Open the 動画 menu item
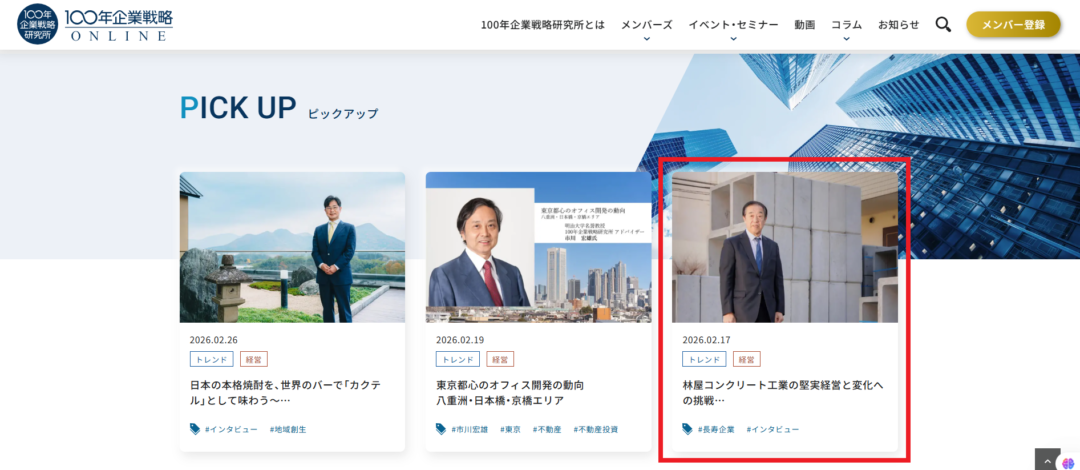 804,25
